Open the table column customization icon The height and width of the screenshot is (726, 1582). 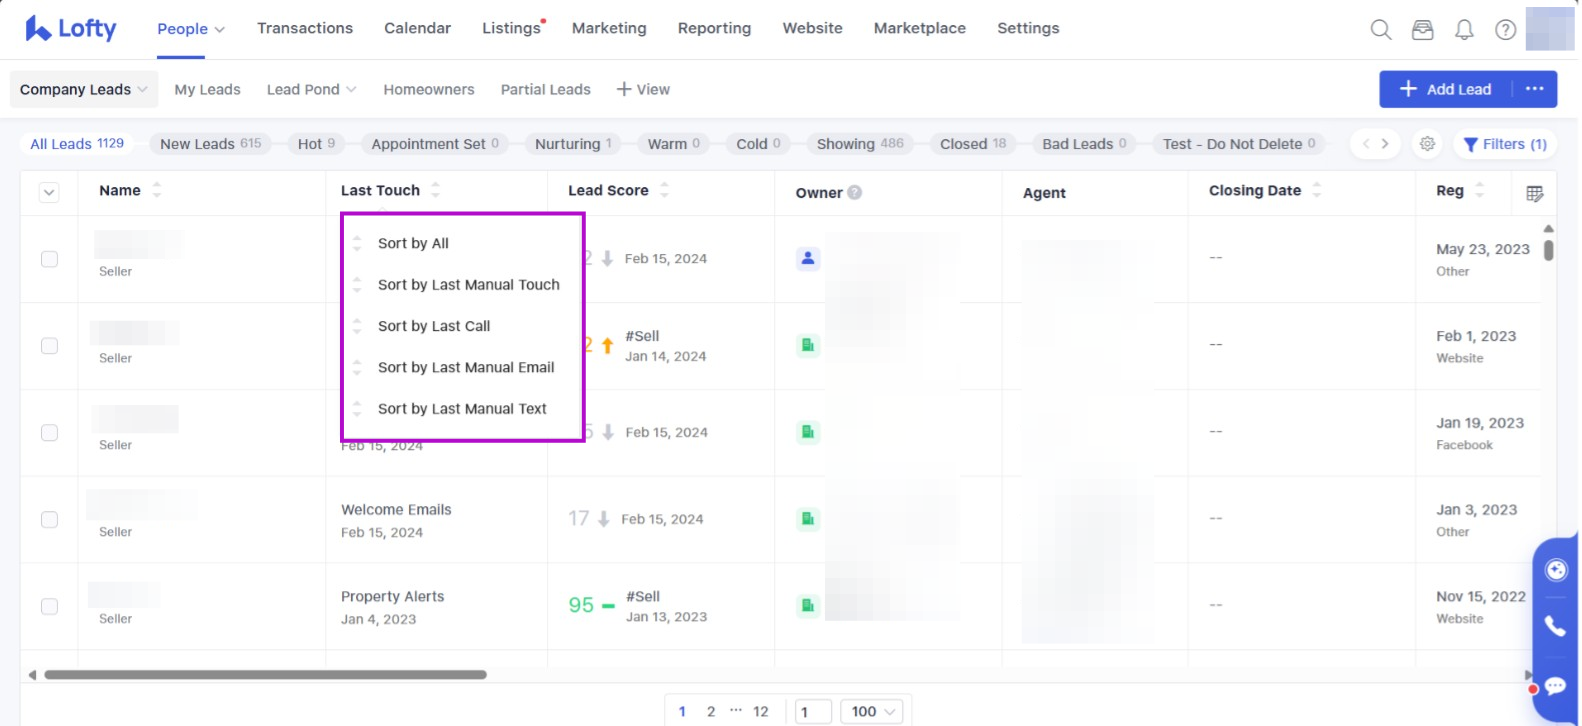[1534, 193]
